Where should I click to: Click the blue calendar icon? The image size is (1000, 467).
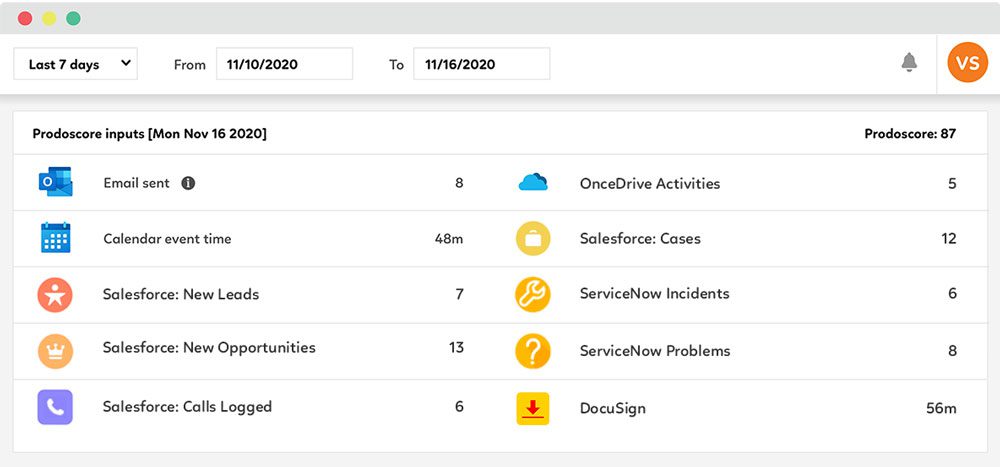55,238
